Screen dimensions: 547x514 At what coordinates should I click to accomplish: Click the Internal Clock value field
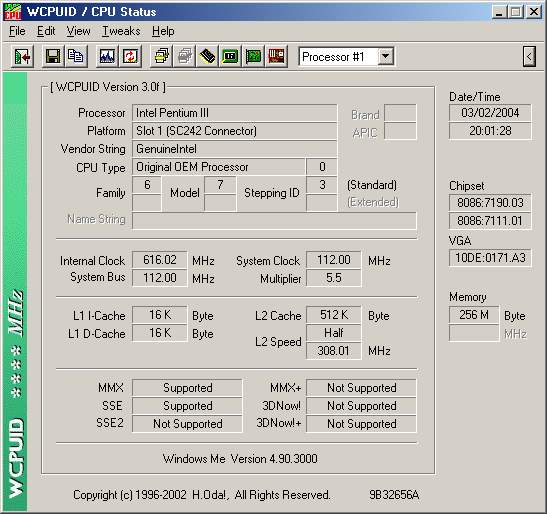pos(160,260)
